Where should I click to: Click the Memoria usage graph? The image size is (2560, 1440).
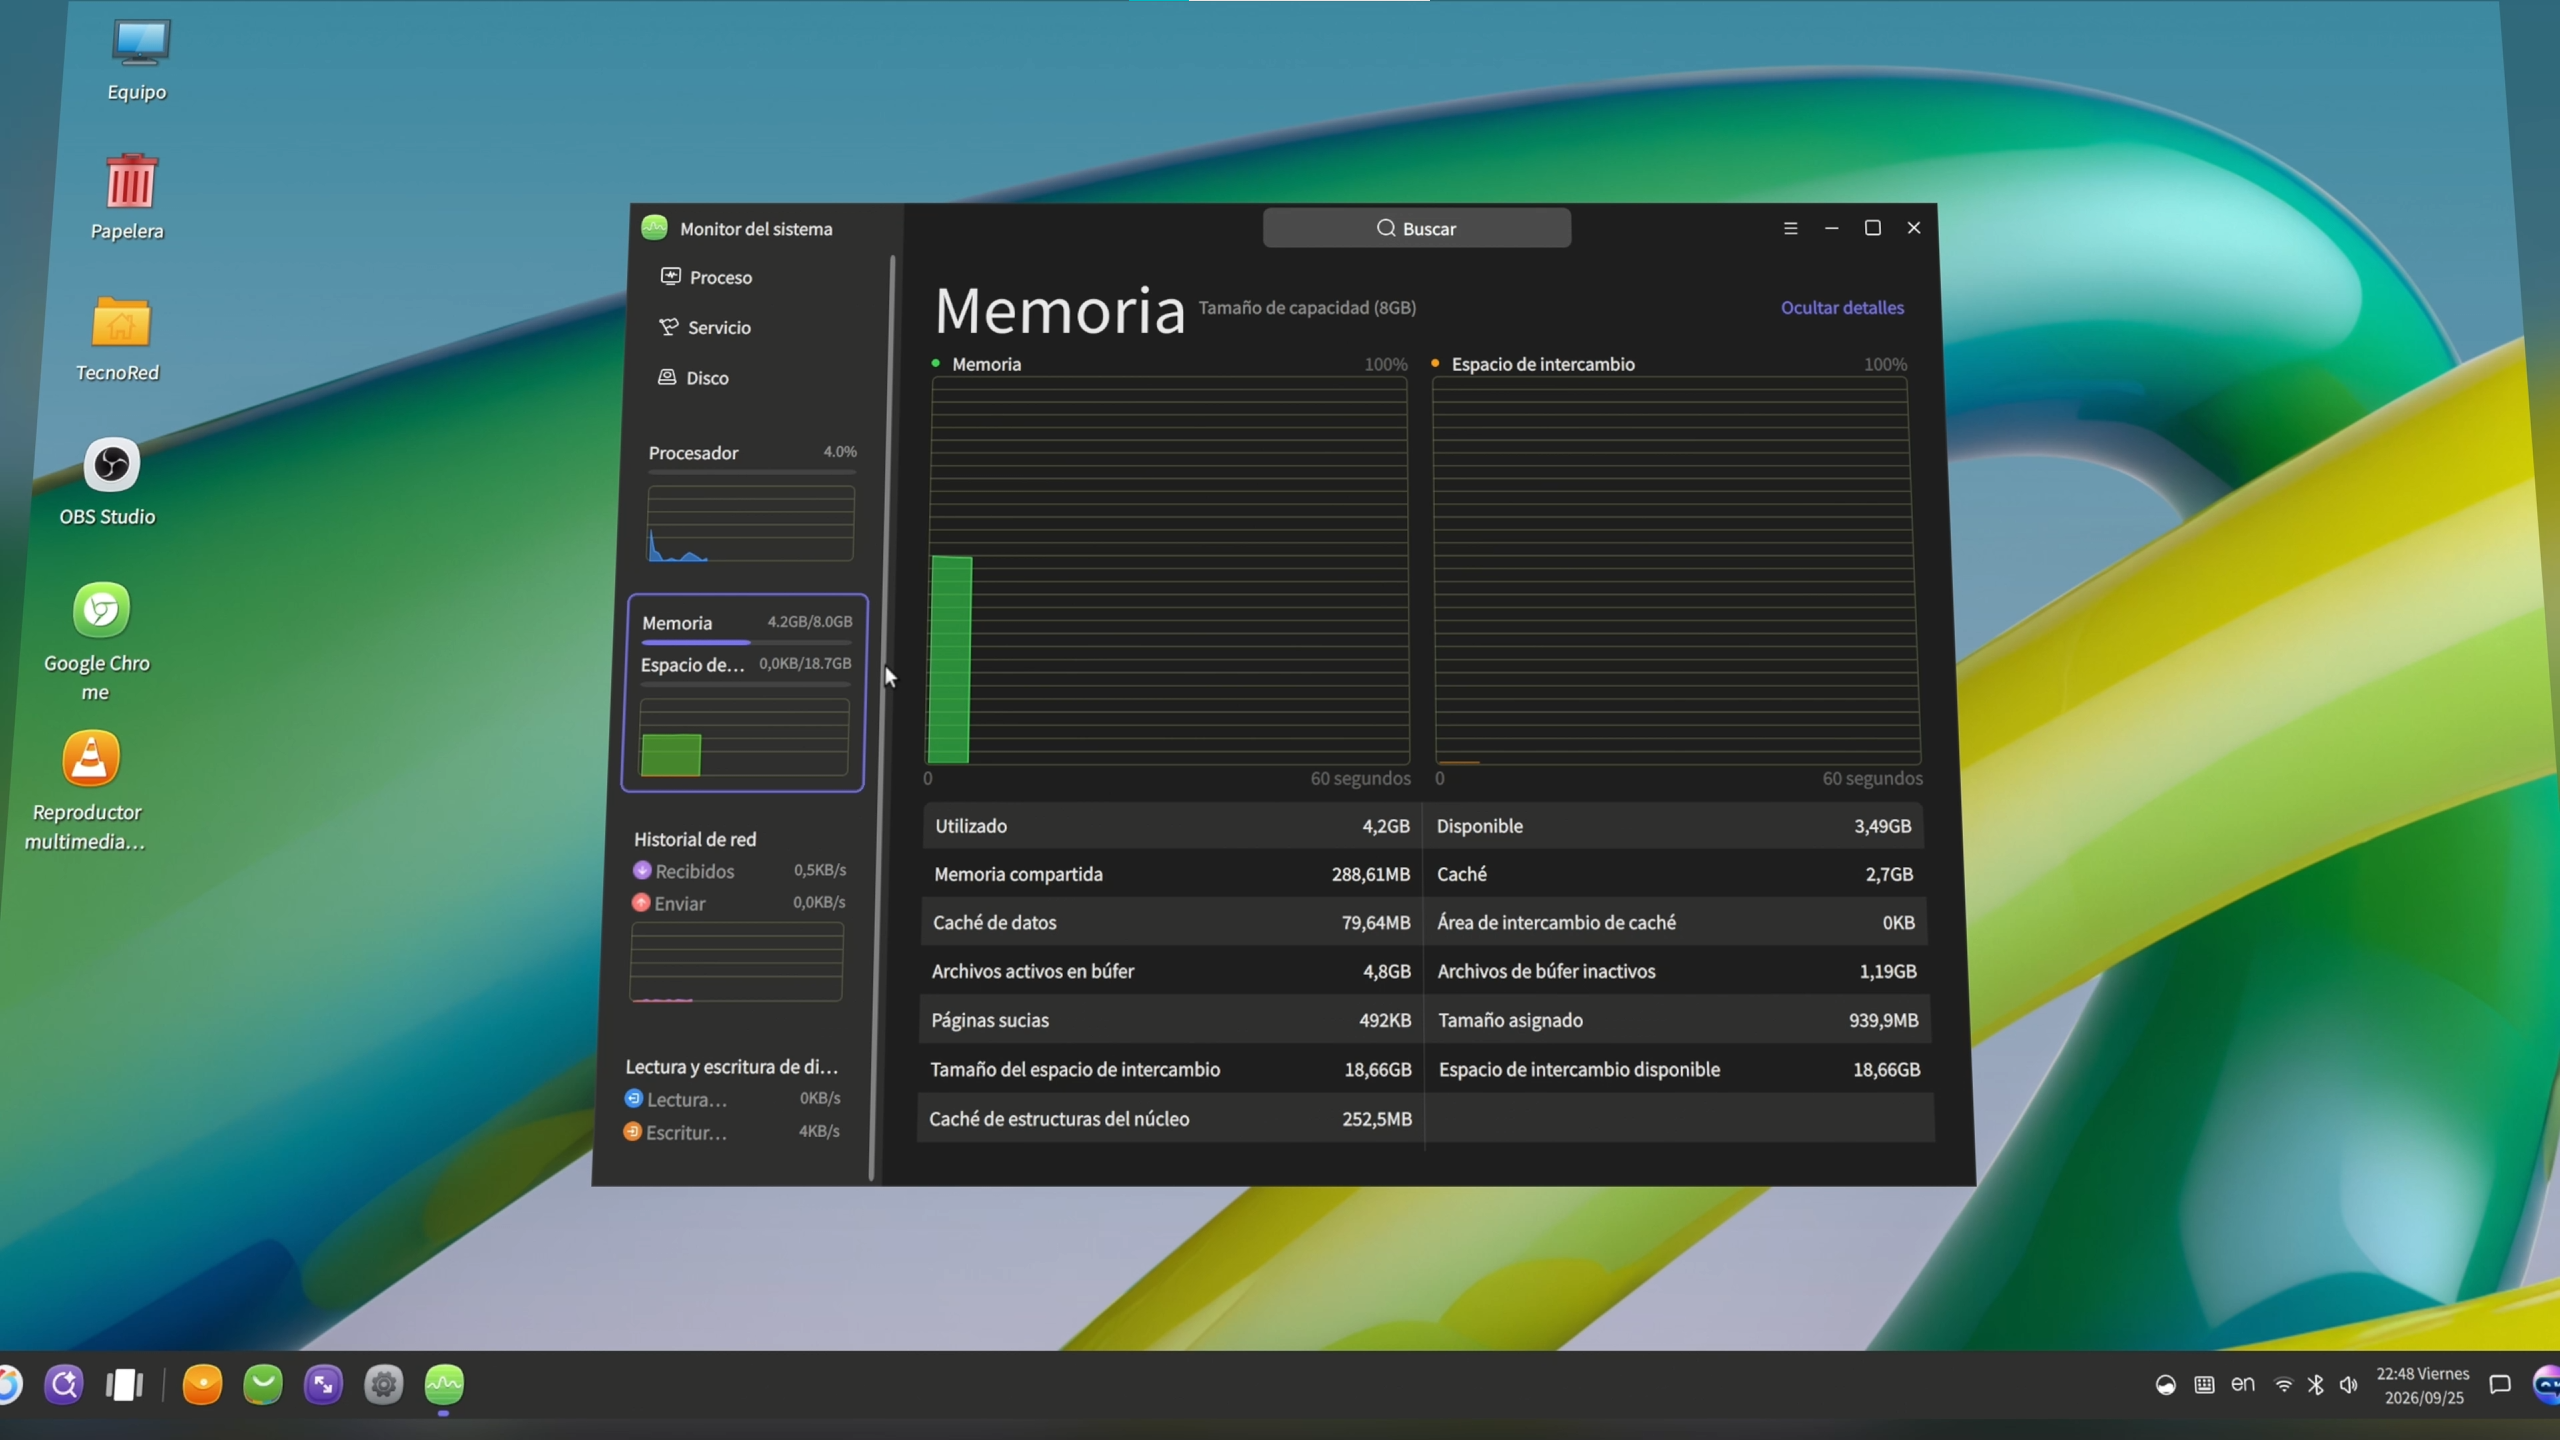point(1168,570)
